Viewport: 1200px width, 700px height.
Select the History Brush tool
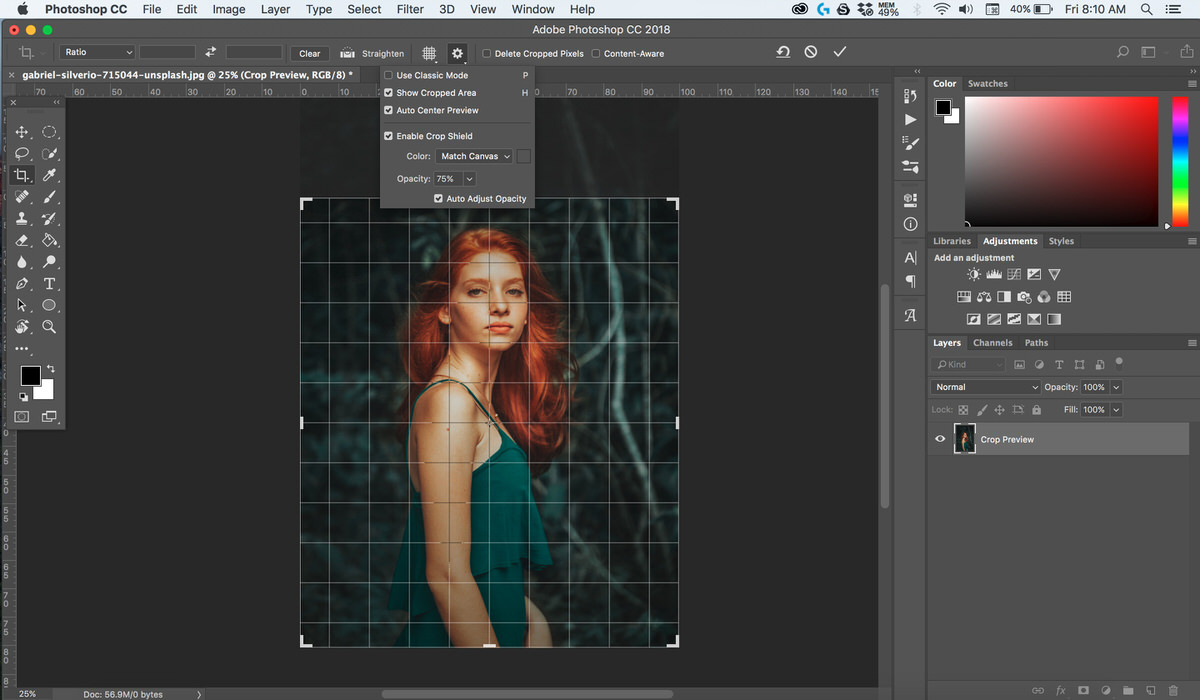[x=49, y=219]
